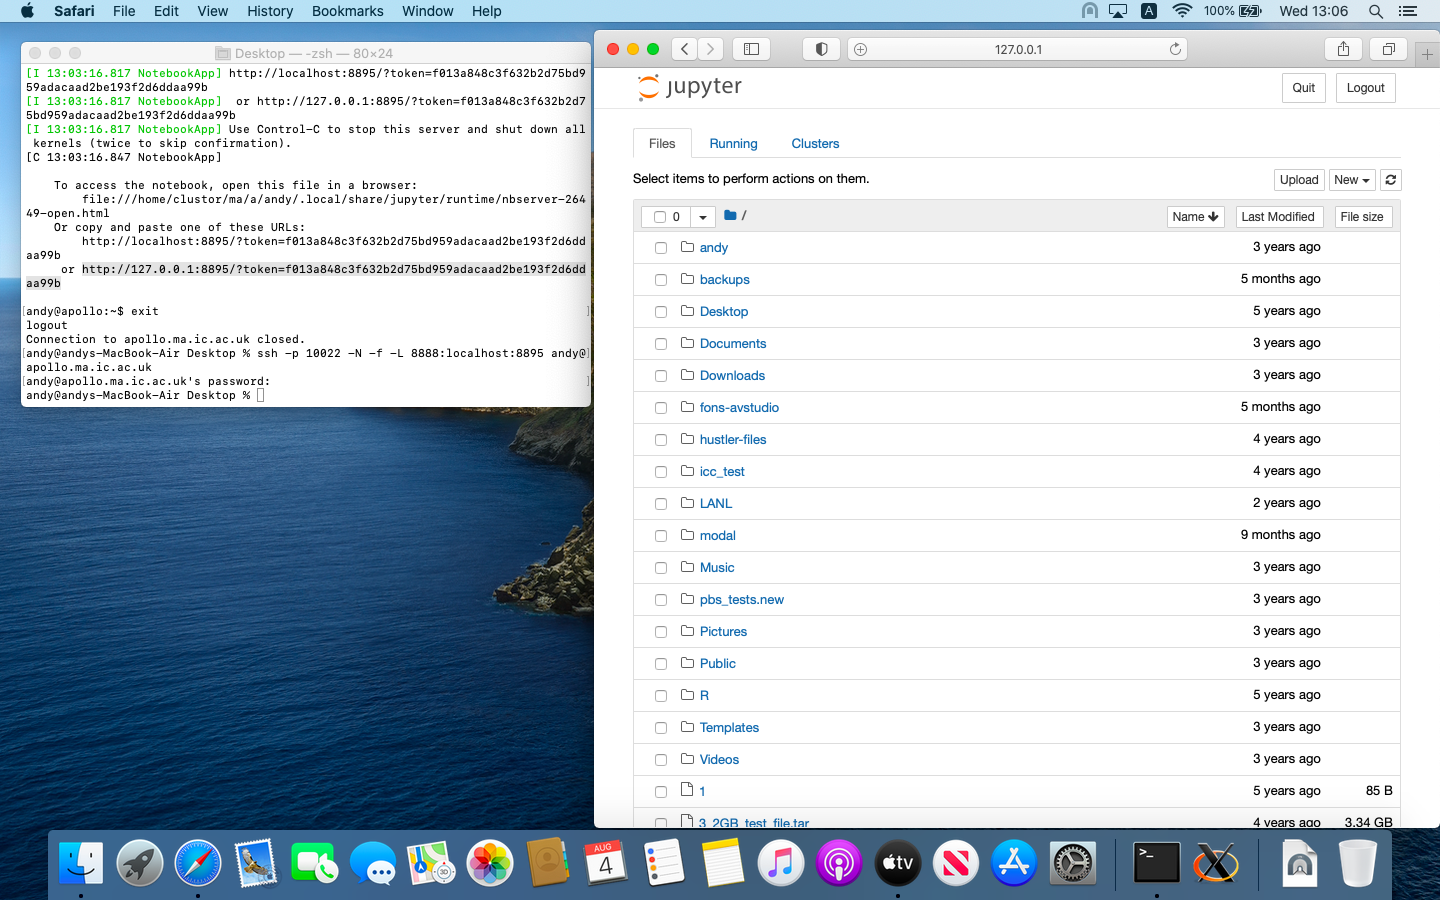Open System Preferences from the Dock
The width and height of the screenshot is (1440, 900).
1073,863
